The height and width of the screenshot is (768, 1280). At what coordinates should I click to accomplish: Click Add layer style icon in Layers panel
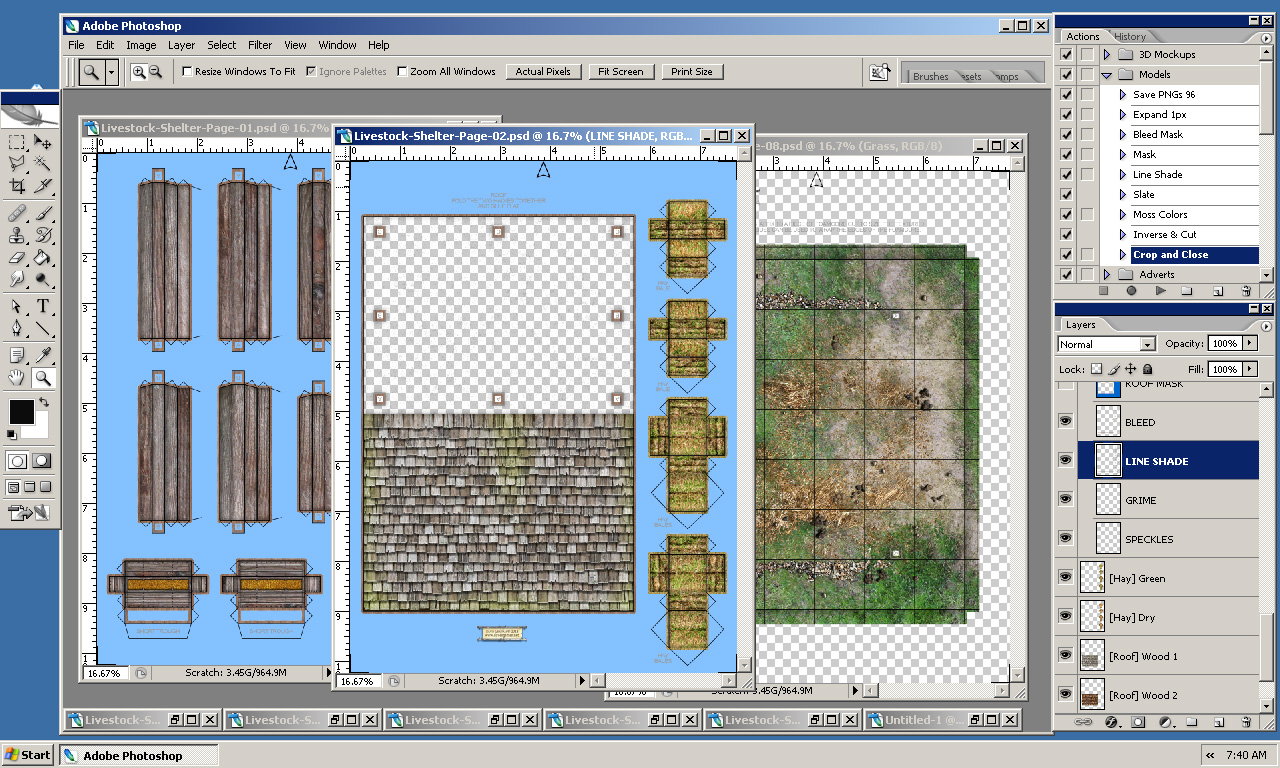[1110, 721]
